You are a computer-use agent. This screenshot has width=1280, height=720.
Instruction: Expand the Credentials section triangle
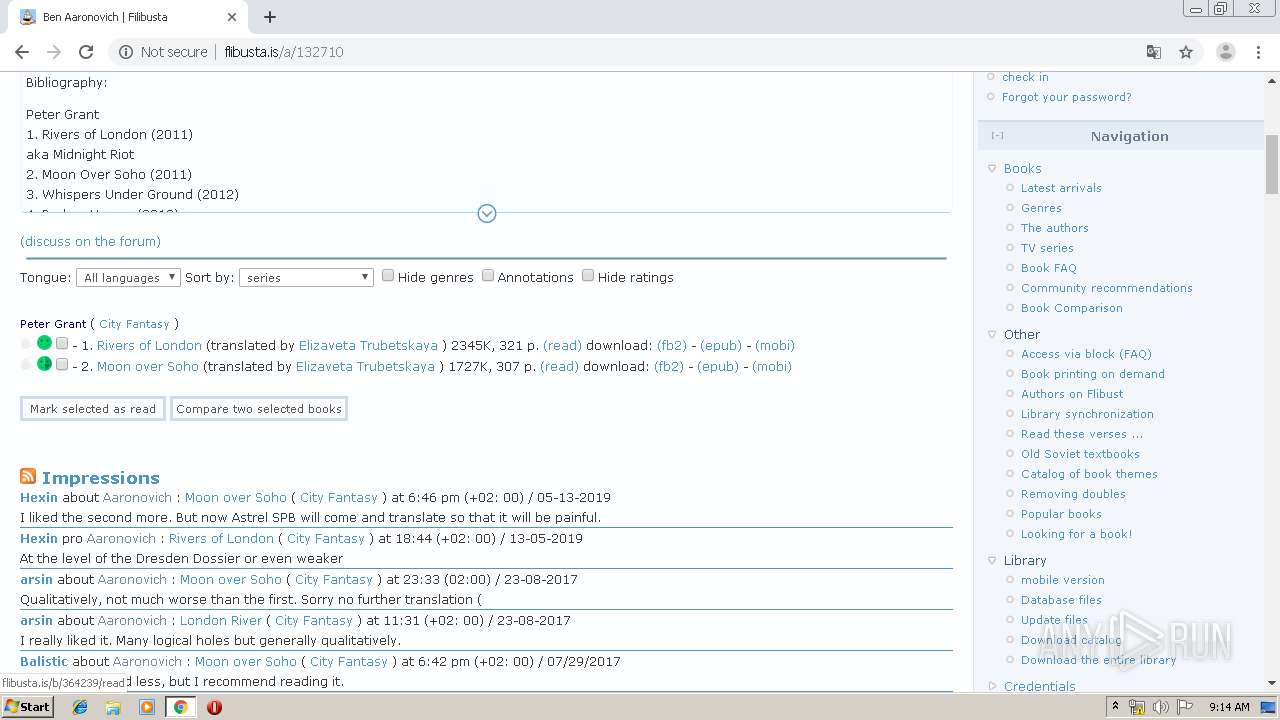[992, 686]
